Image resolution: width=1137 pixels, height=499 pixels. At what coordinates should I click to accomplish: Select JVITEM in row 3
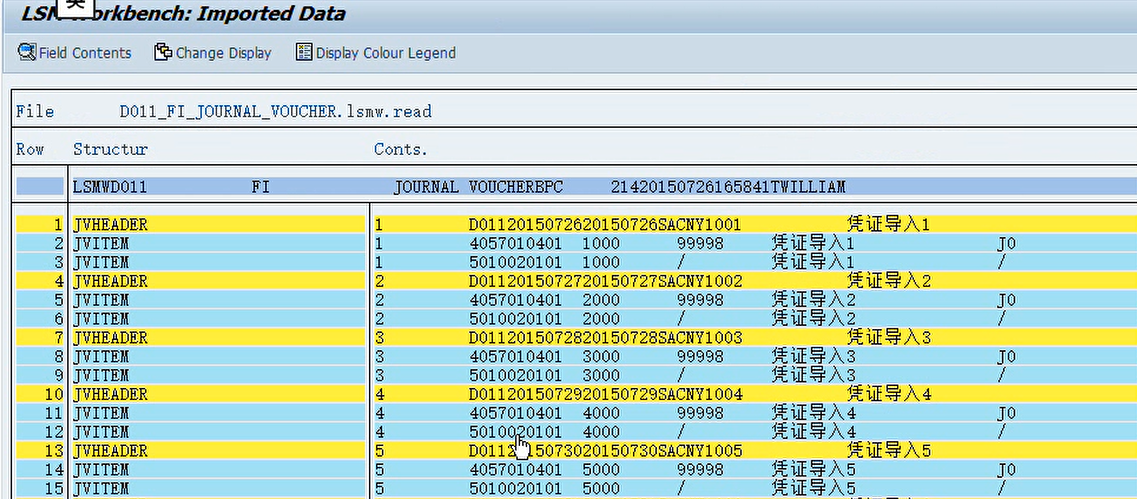[x=101, y=263]
